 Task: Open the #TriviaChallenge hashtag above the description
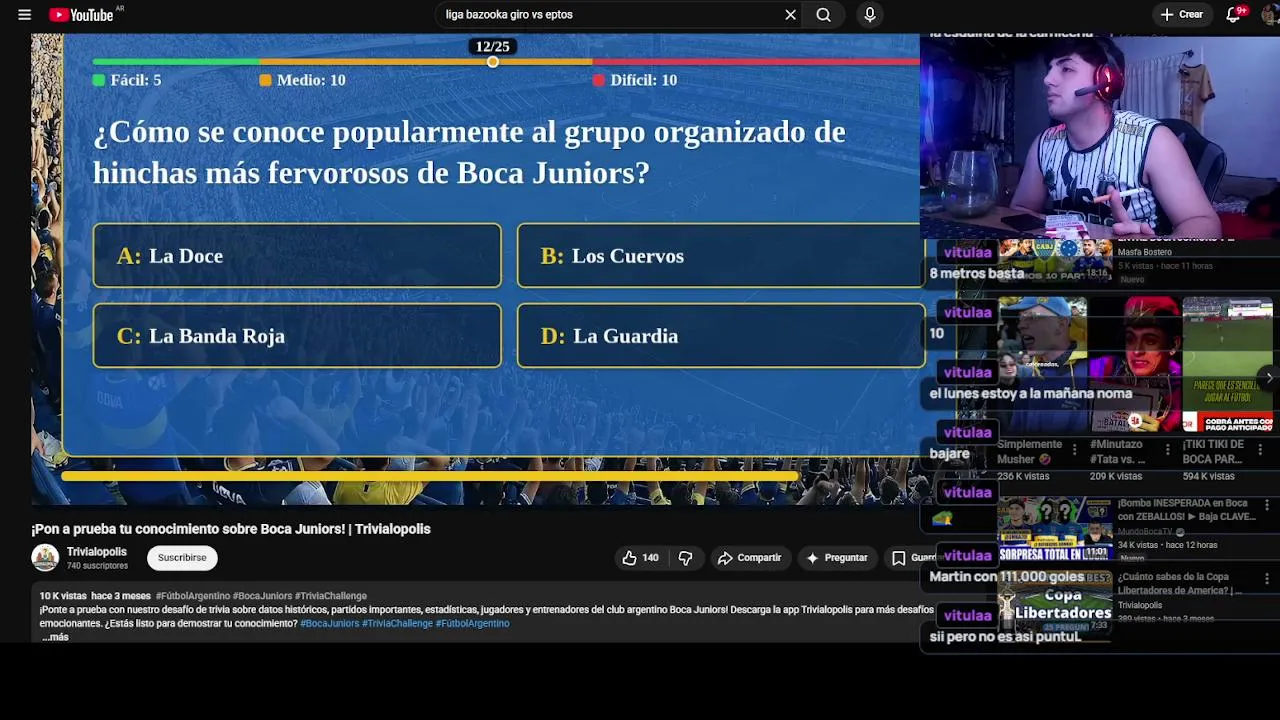(x=330, y=596)
